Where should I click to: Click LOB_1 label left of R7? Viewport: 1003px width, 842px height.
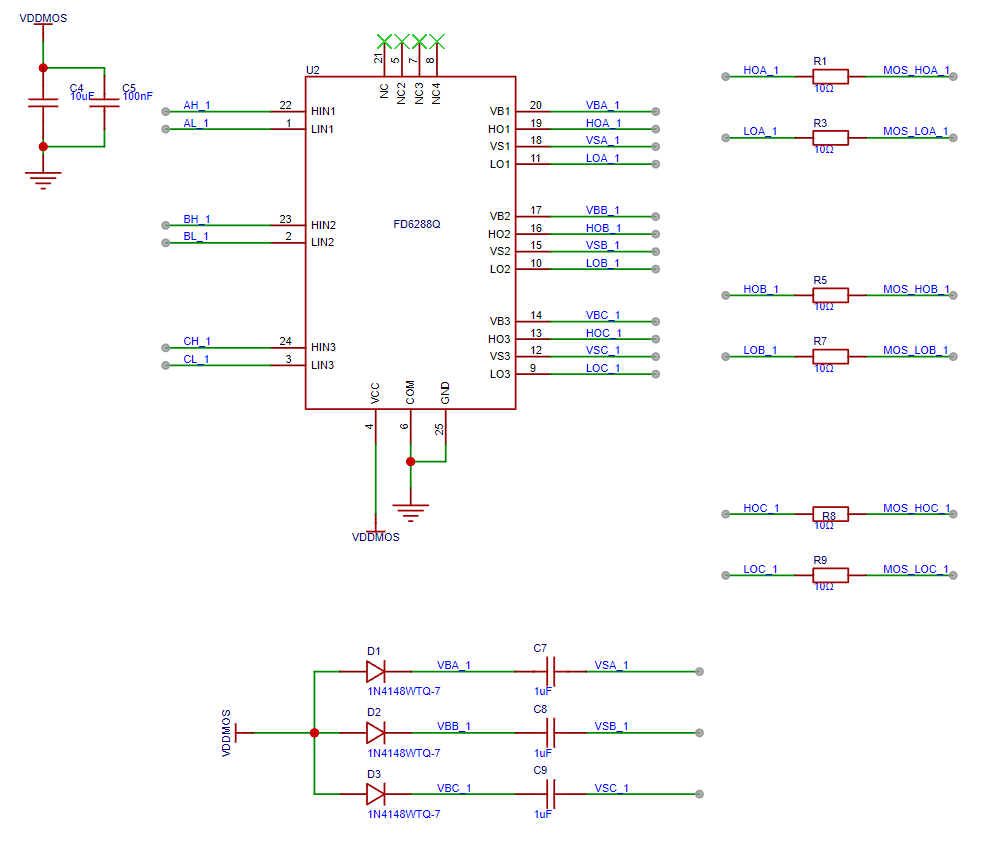point(760,350)
